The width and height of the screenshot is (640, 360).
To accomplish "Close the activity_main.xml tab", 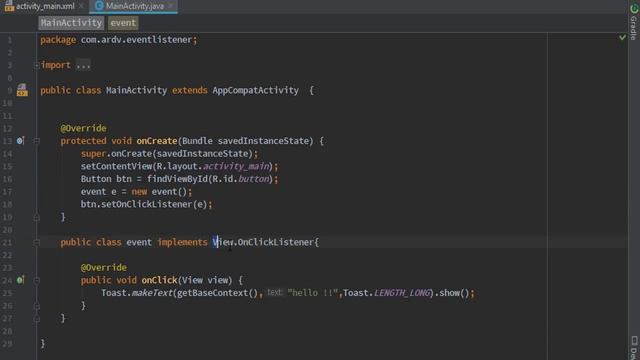I will [x=81, y=6].
